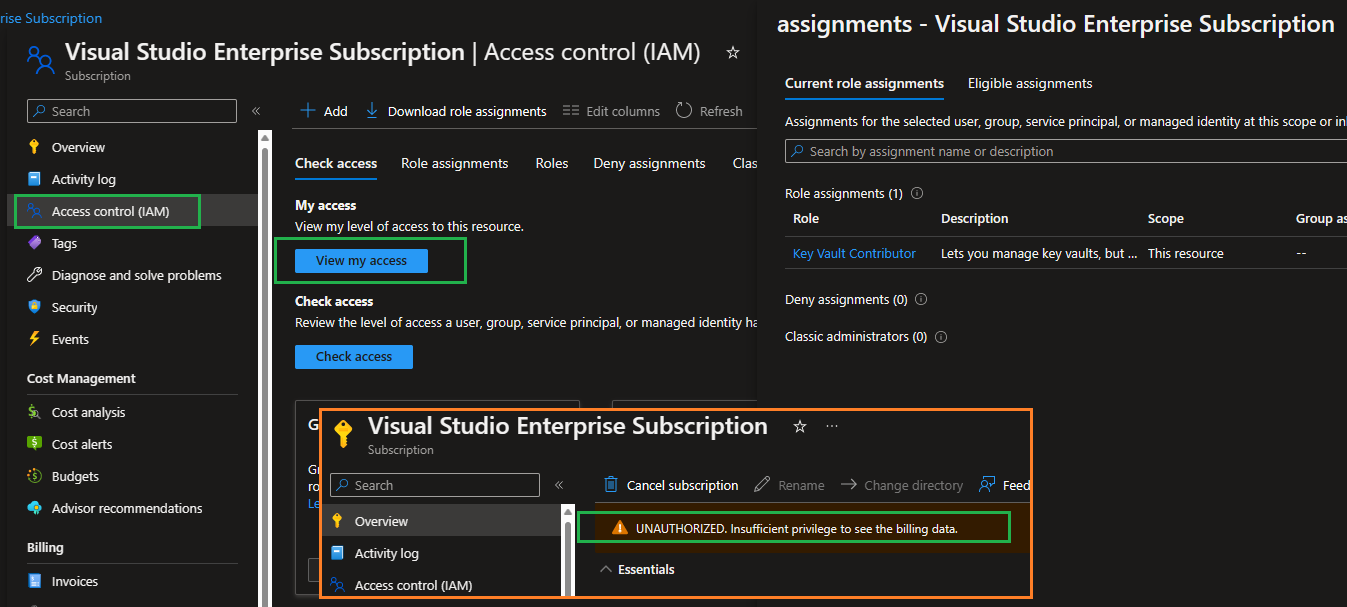The height and width of the screenshot is (607, 1347).
Task: Click the Search box in the left sidebar
Action: click(x=132, y=111)
